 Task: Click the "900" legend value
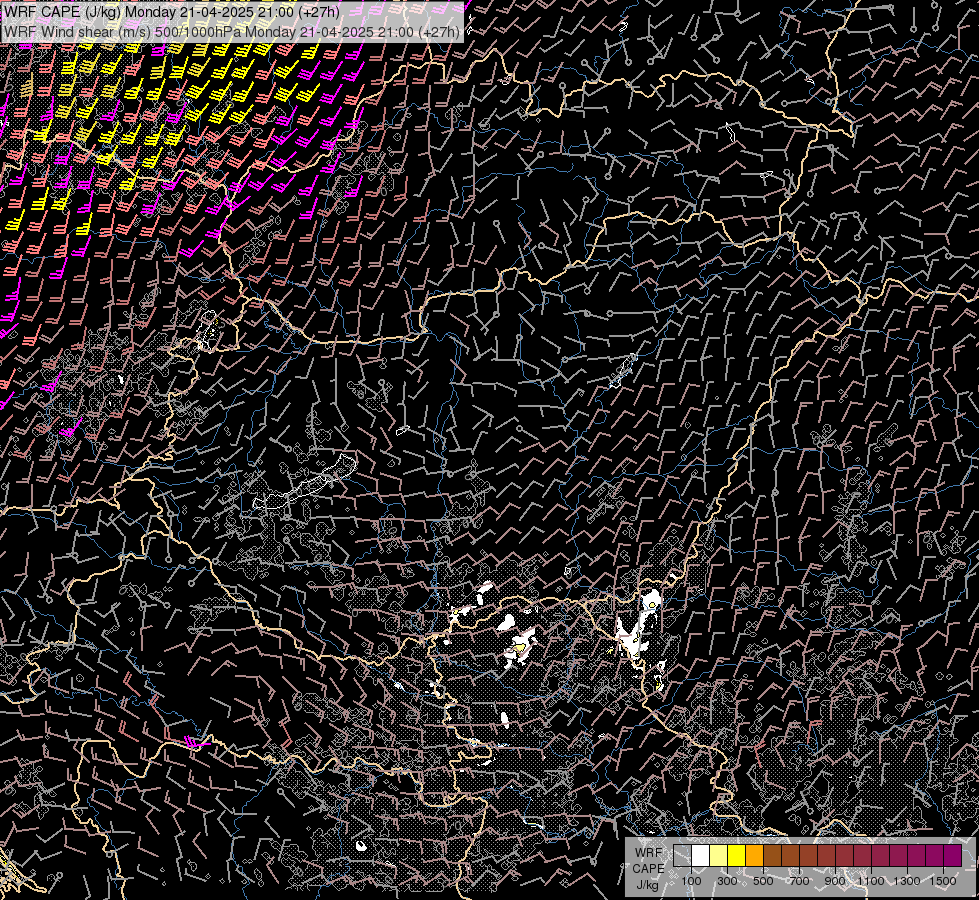(835, 881)
